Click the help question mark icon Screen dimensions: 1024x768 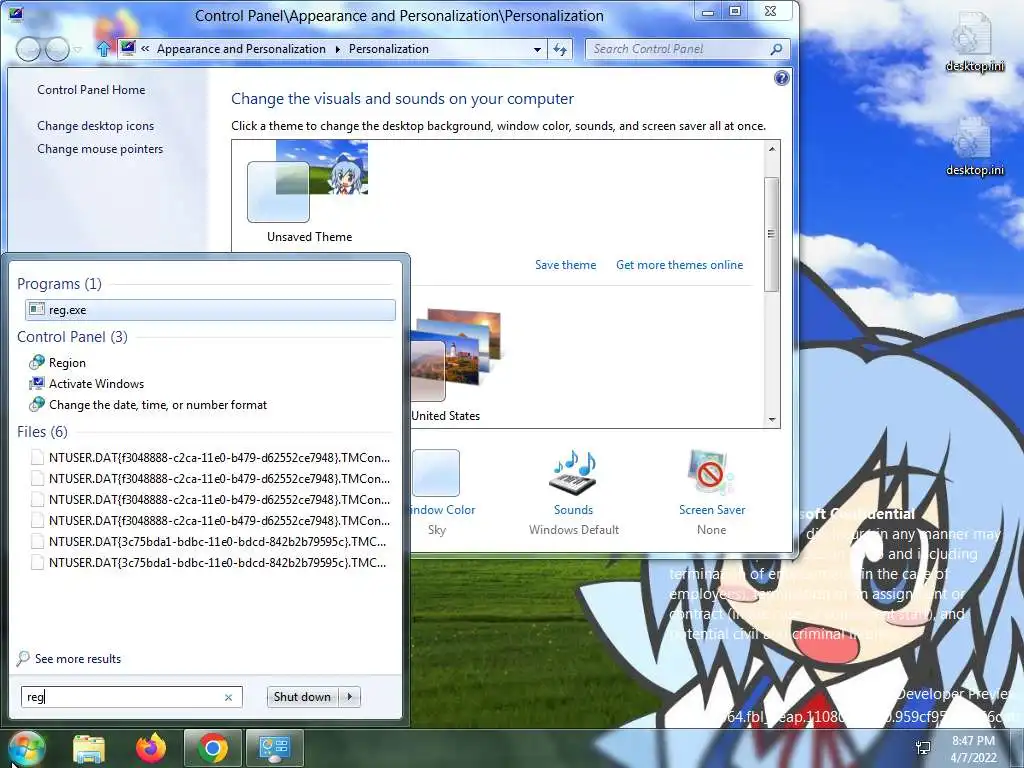coord(781,78)
